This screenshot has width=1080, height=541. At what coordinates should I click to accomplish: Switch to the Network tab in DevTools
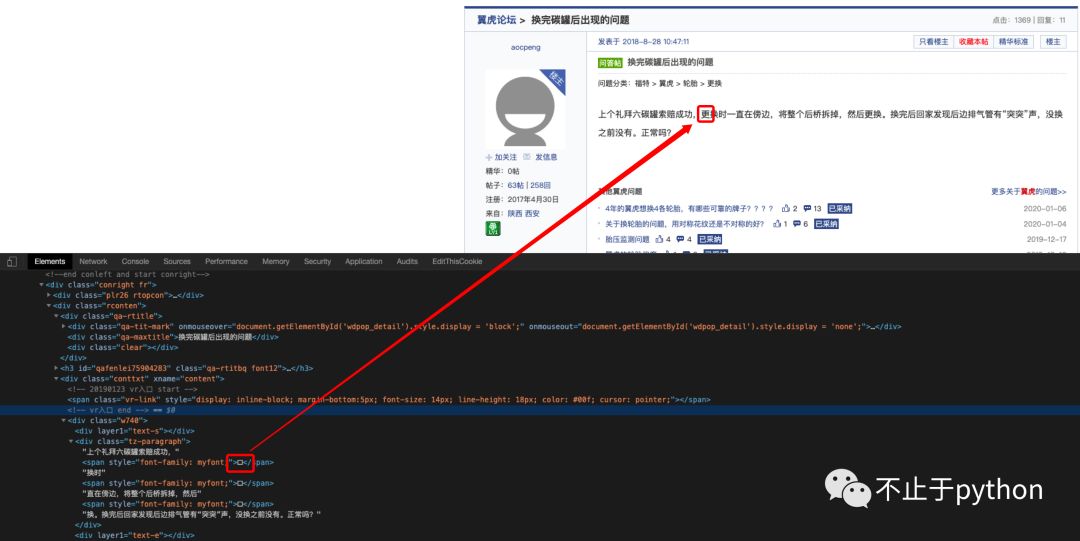93,262
